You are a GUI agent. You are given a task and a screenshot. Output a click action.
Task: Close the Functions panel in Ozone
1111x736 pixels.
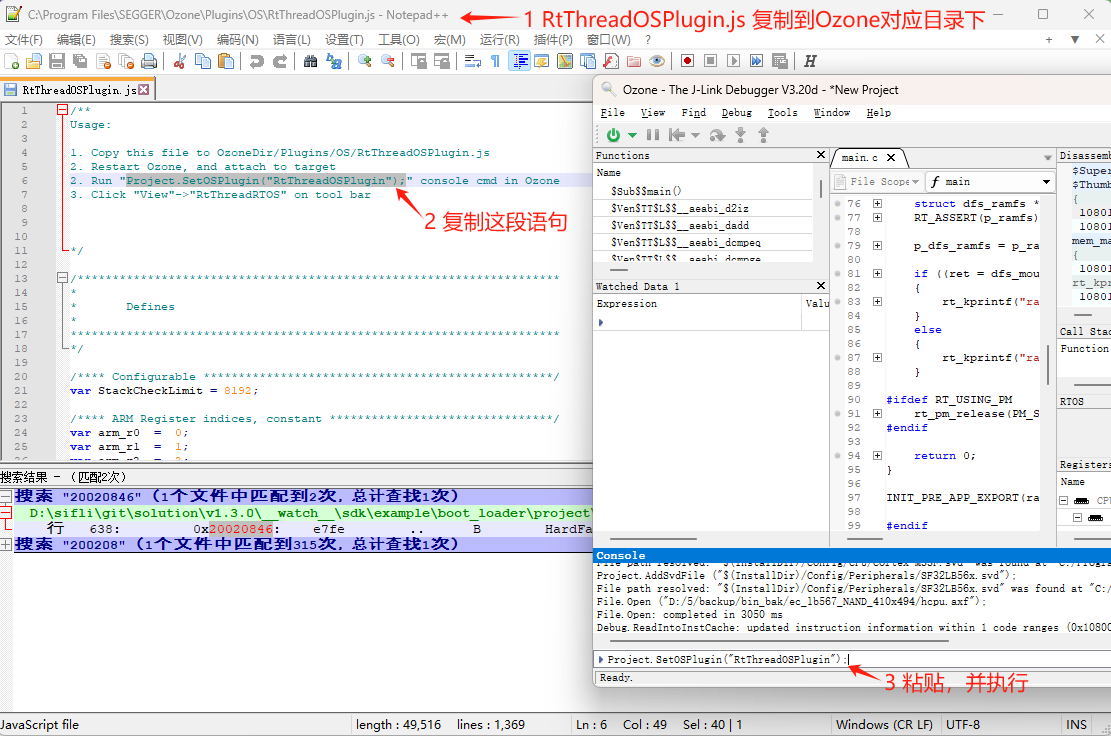tap(820, 155)
